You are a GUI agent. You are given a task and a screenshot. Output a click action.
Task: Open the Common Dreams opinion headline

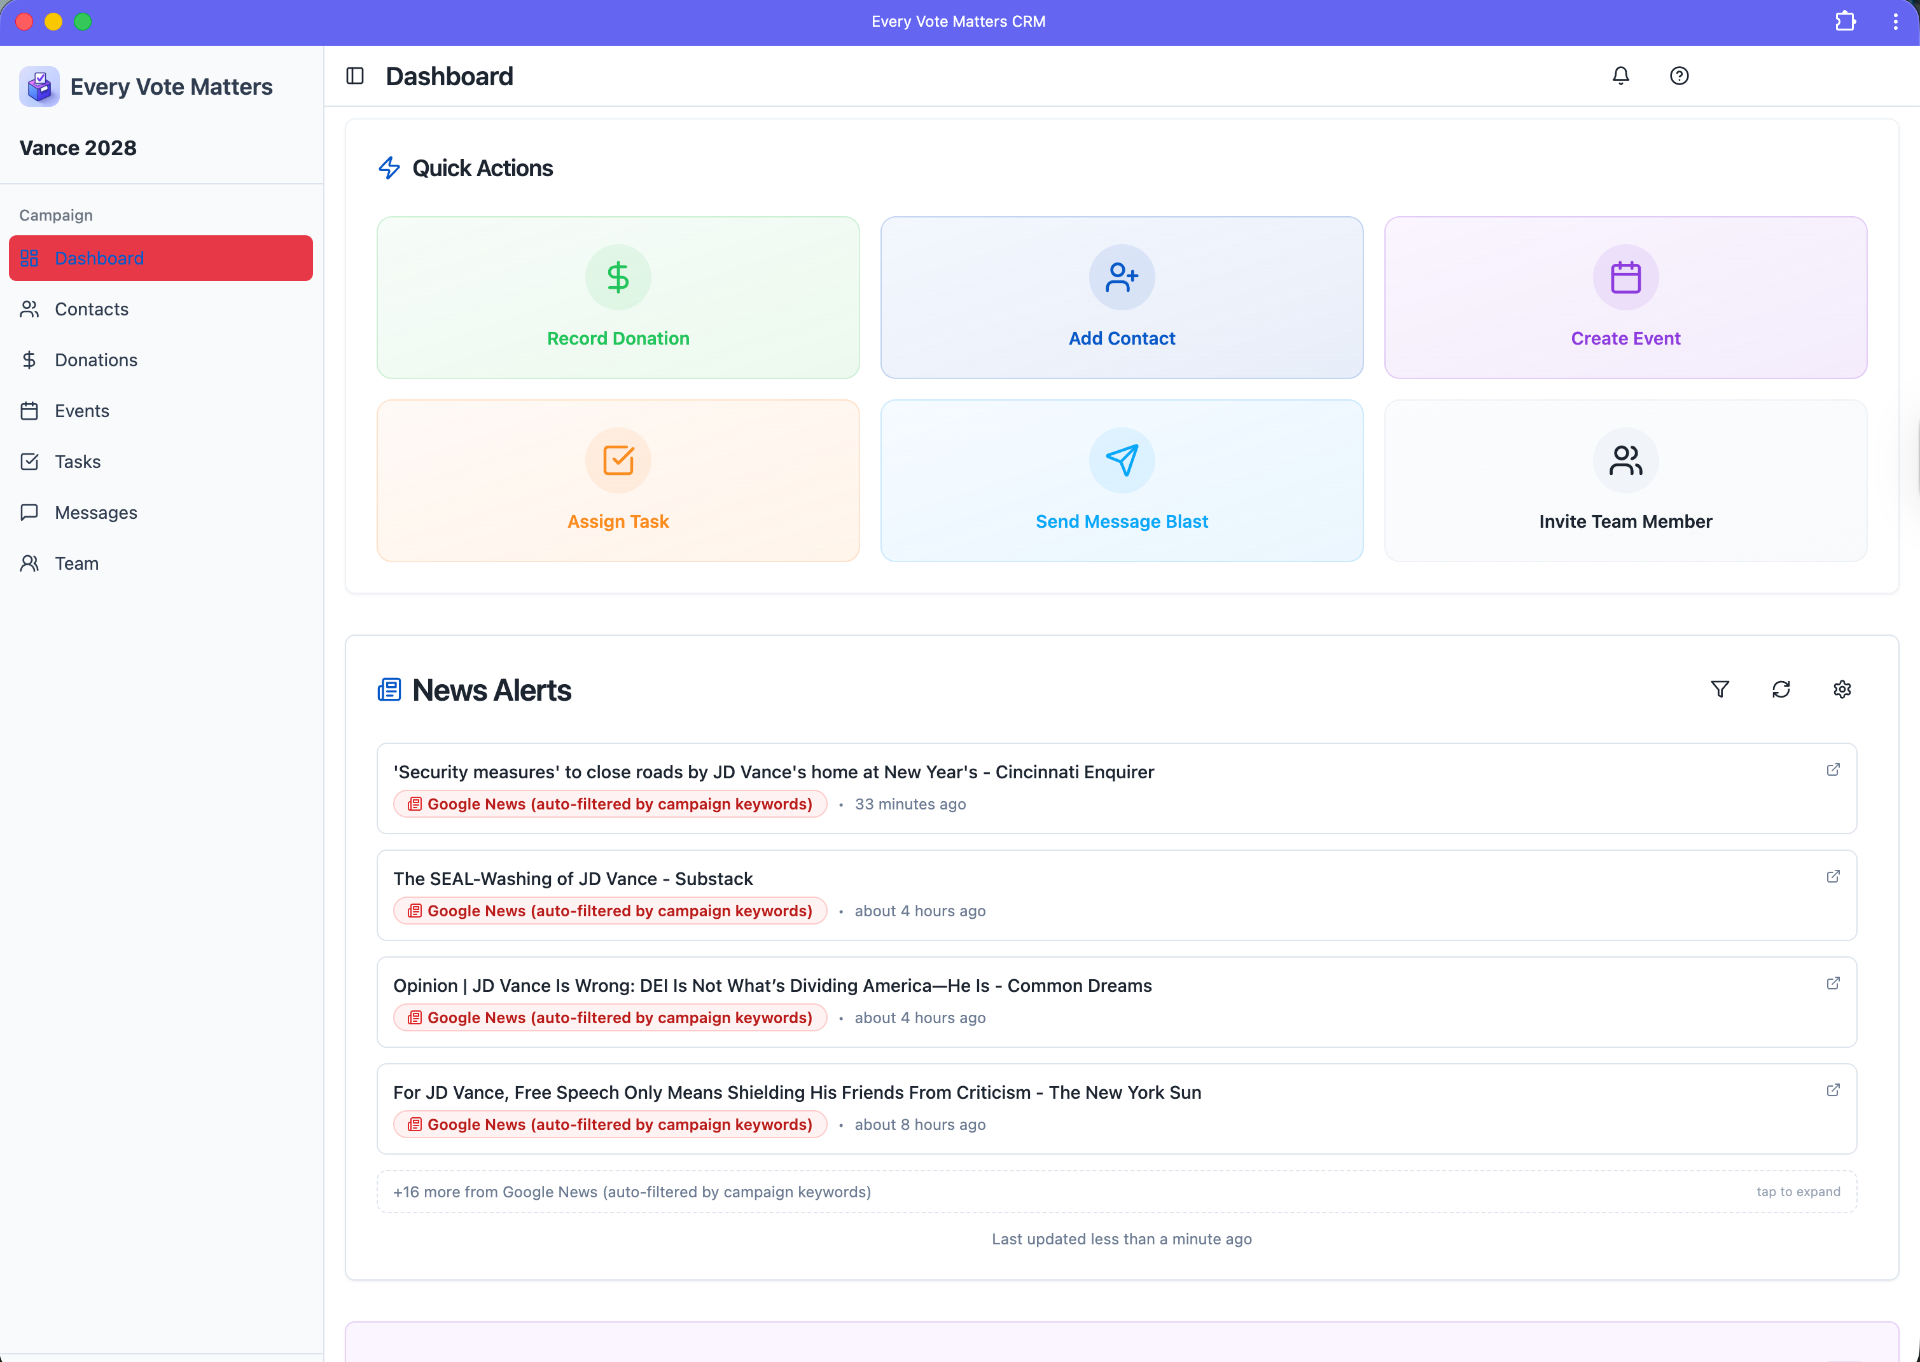coord(772,986)
